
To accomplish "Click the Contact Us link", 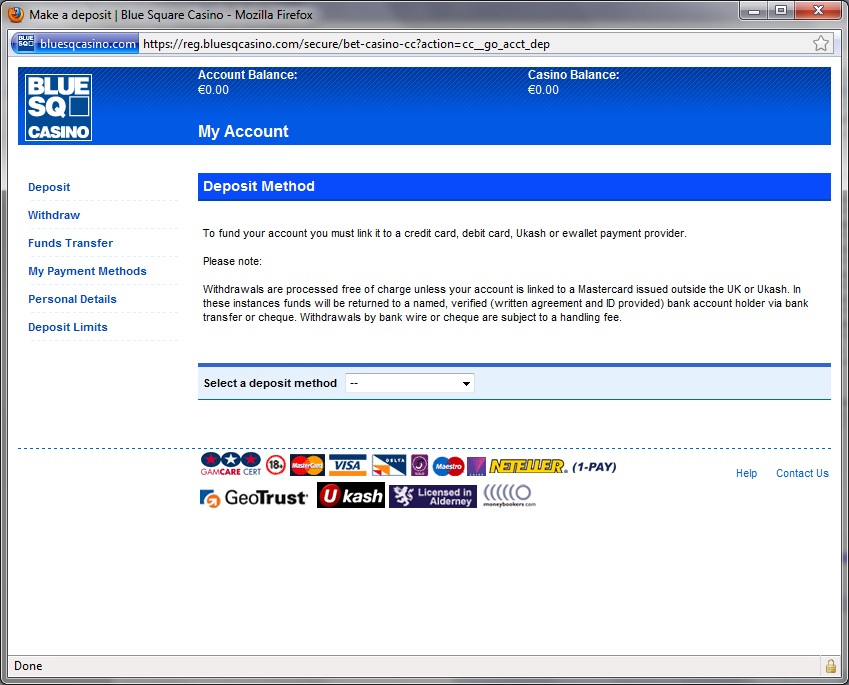I will (802, 473).
